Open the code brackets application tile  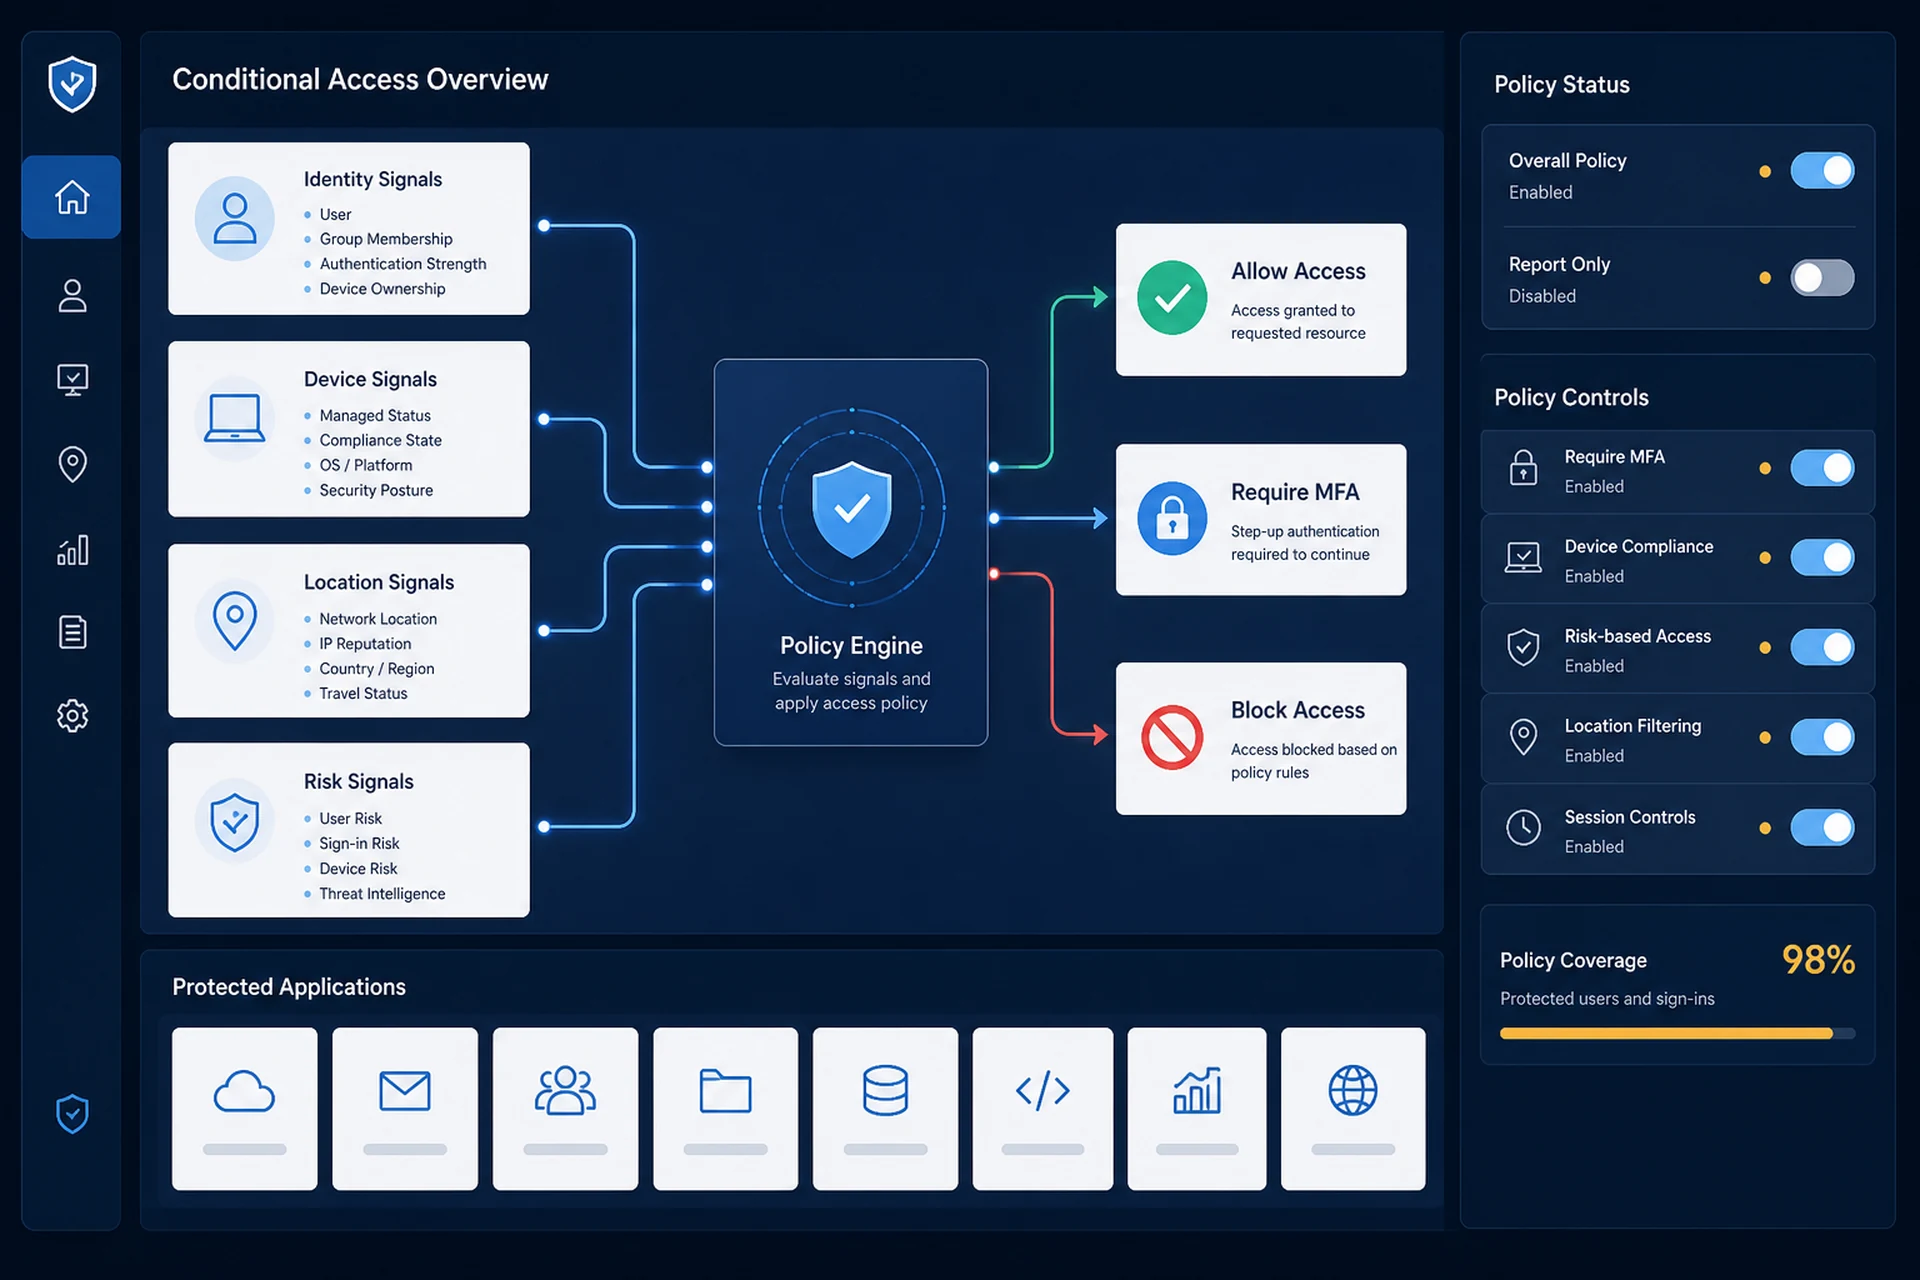(x=1043, y=1109)
